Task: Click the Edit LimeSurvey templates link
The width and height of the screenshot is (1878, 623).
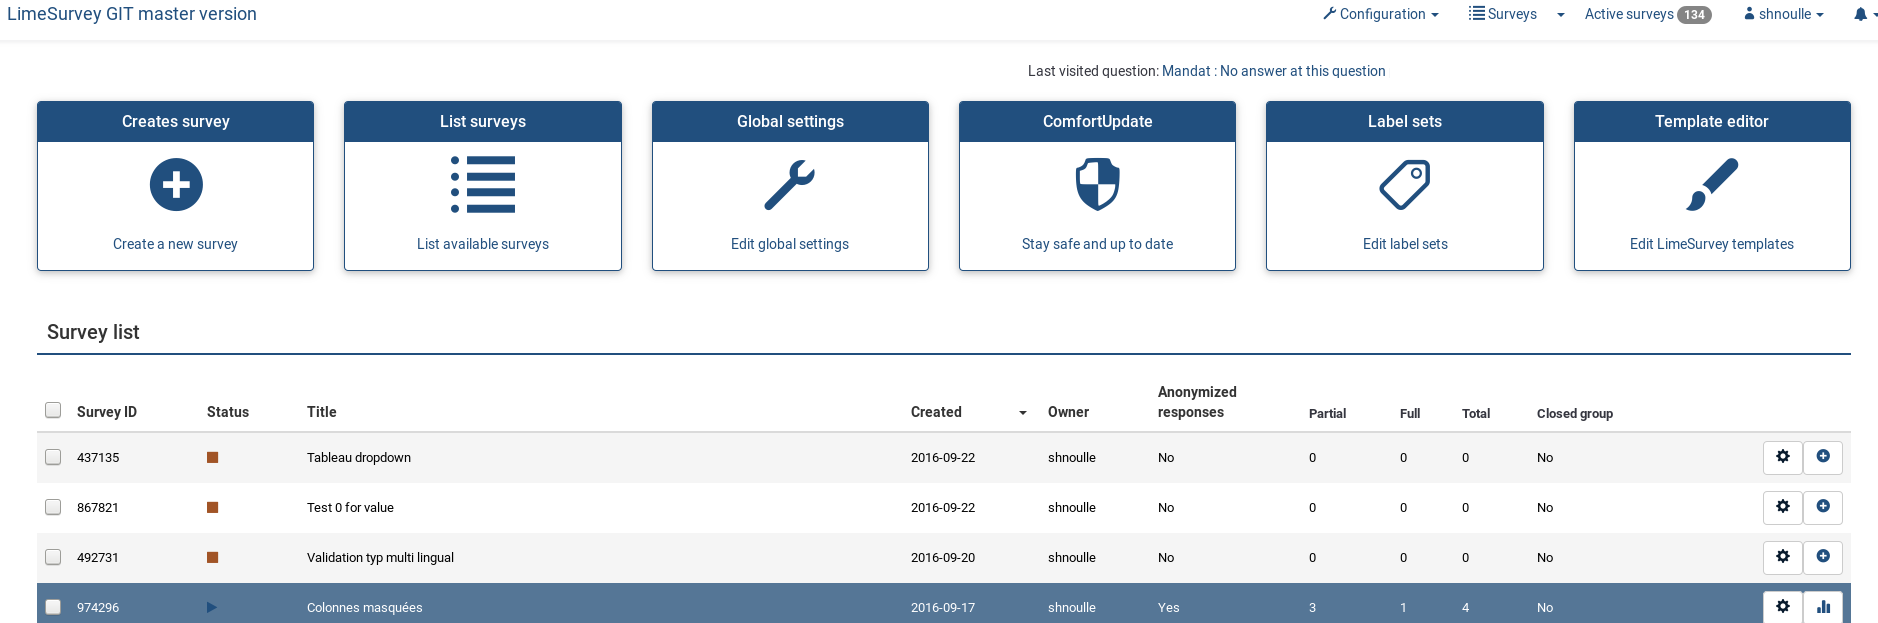Action: (1711, 244)
